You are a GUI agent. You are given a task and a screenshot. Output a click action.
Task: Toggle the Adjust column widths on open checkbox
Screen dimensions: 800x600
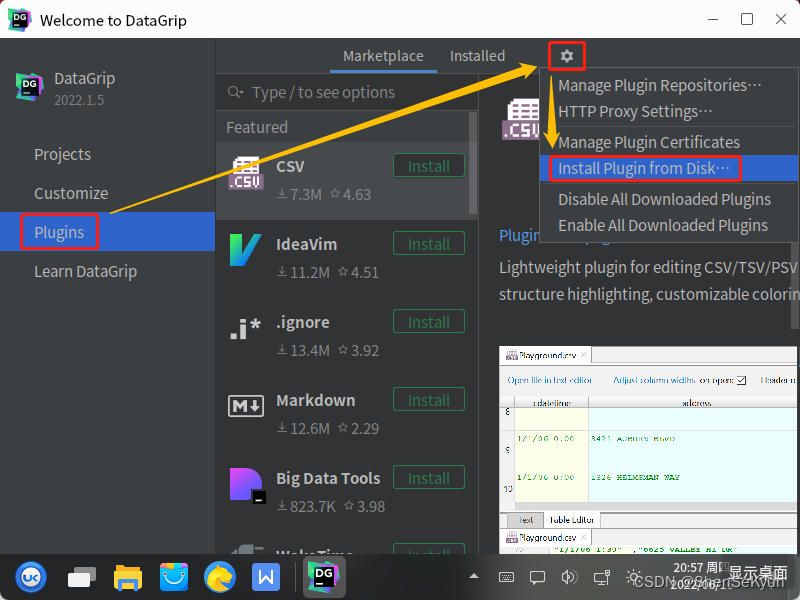(741, 380)
